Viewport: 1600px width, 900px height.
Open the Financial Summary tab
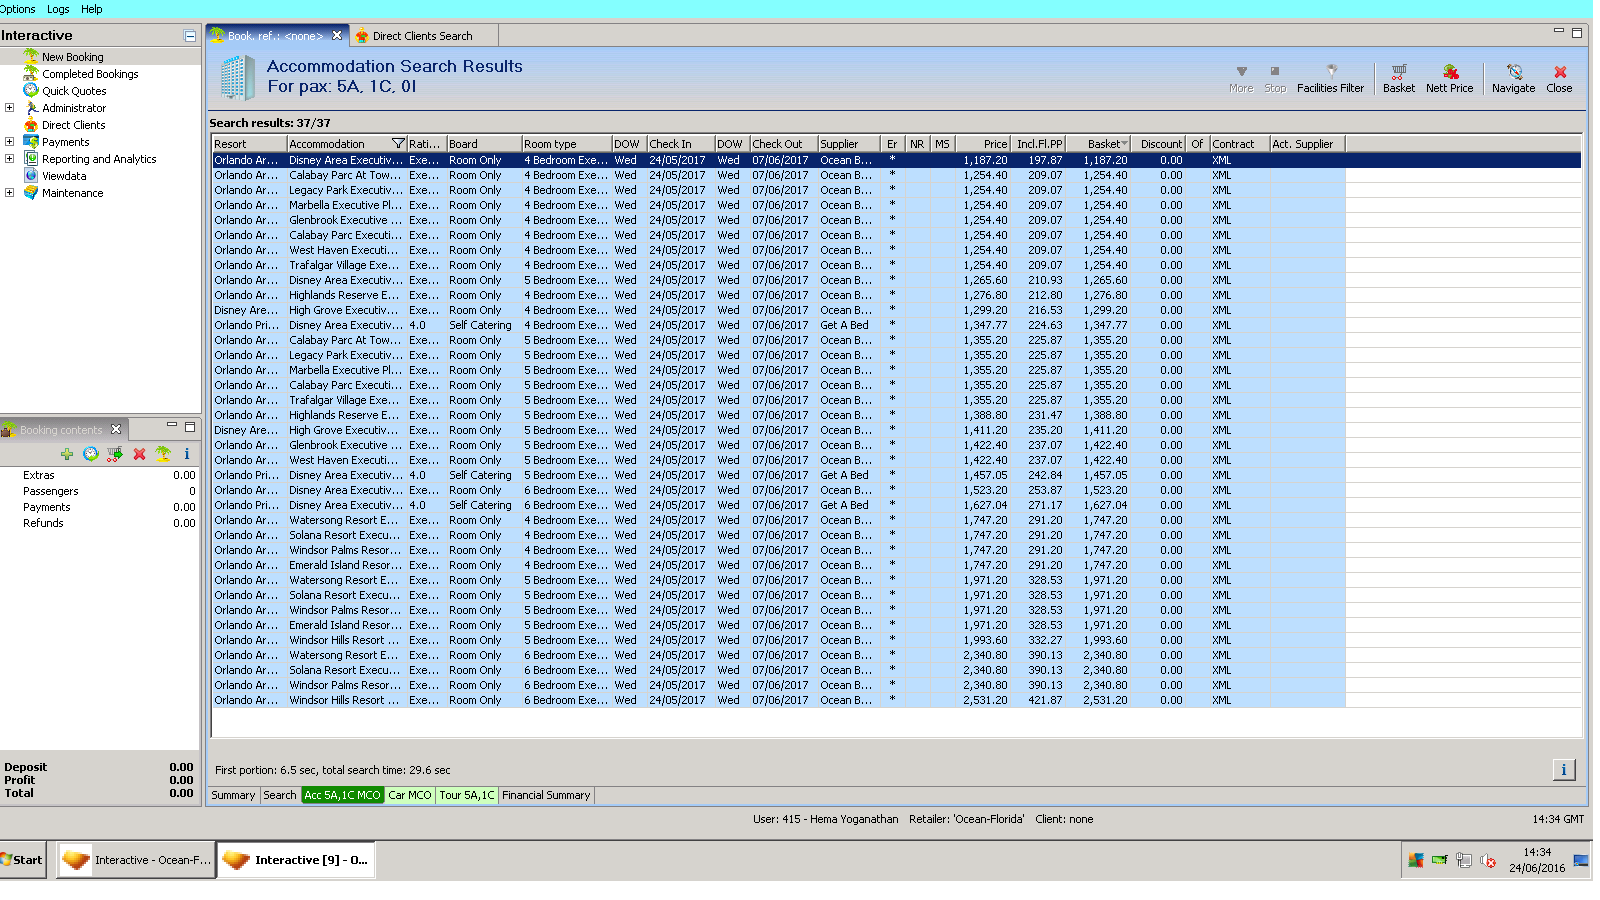click(546, 795)
